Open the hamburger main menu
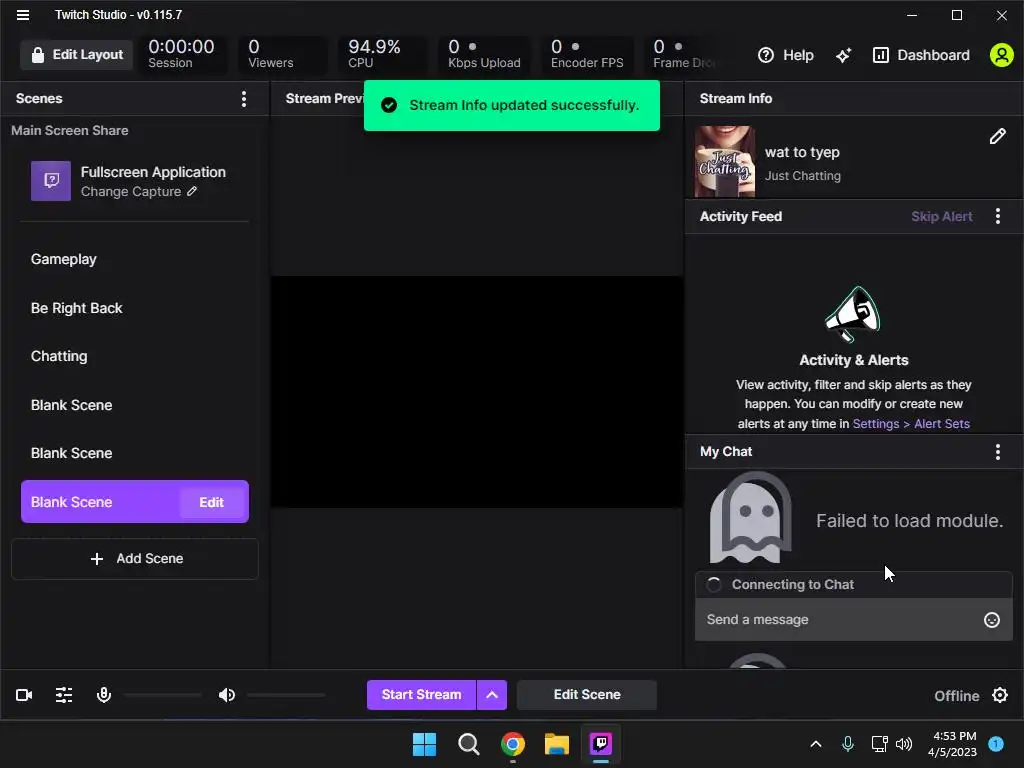This screenshot has height=768, width=1024. [23, 14]
